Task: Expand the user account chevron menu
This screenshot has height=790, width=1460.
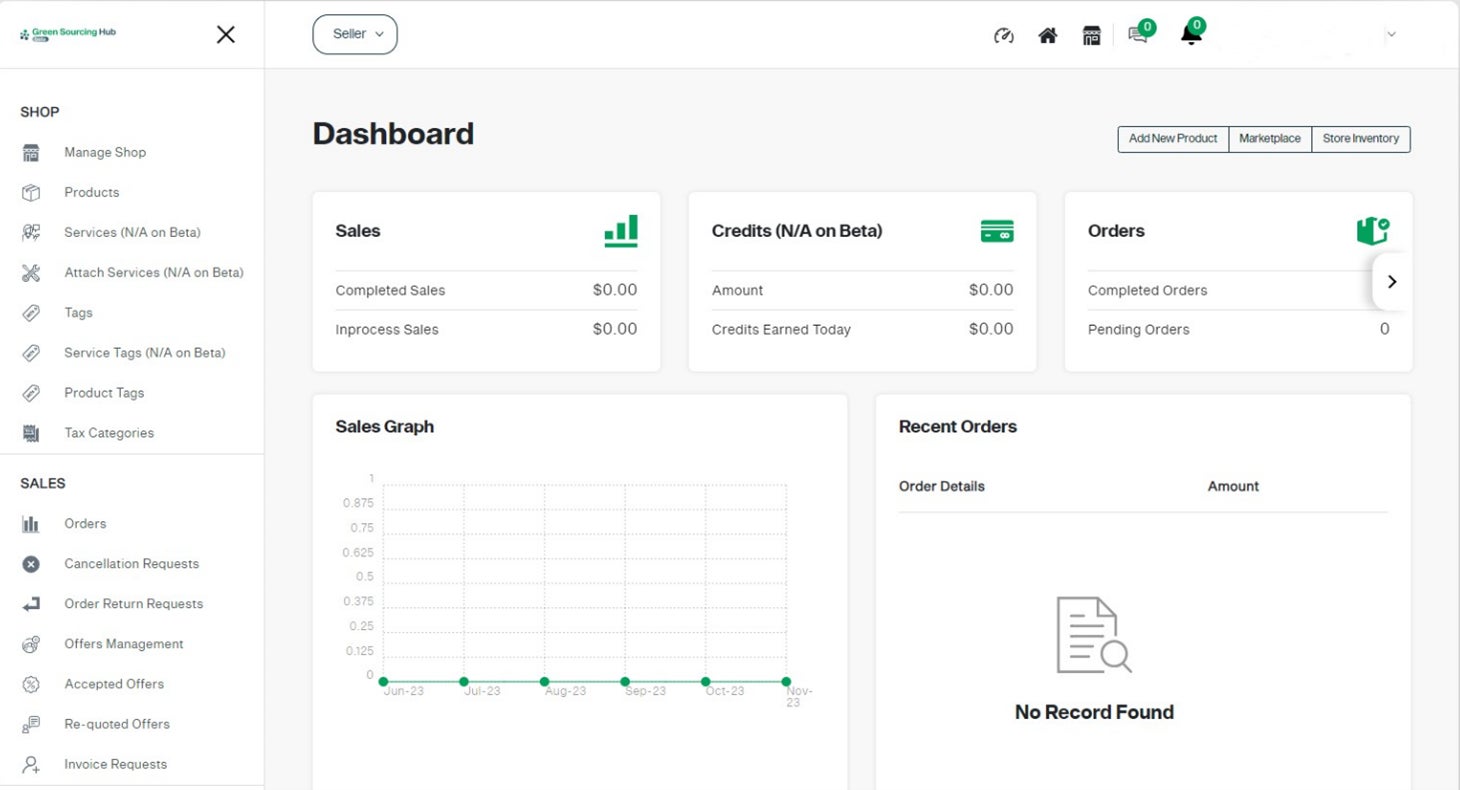Action: (1391, 34)
